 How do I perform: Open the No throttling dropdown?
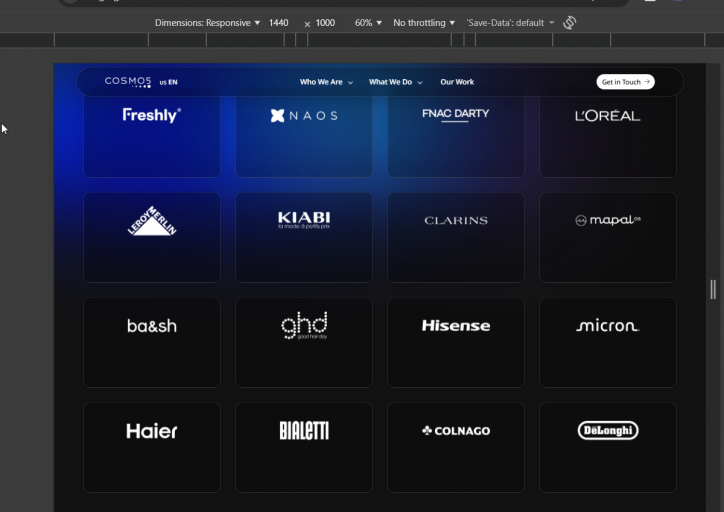tap(424, 23)
